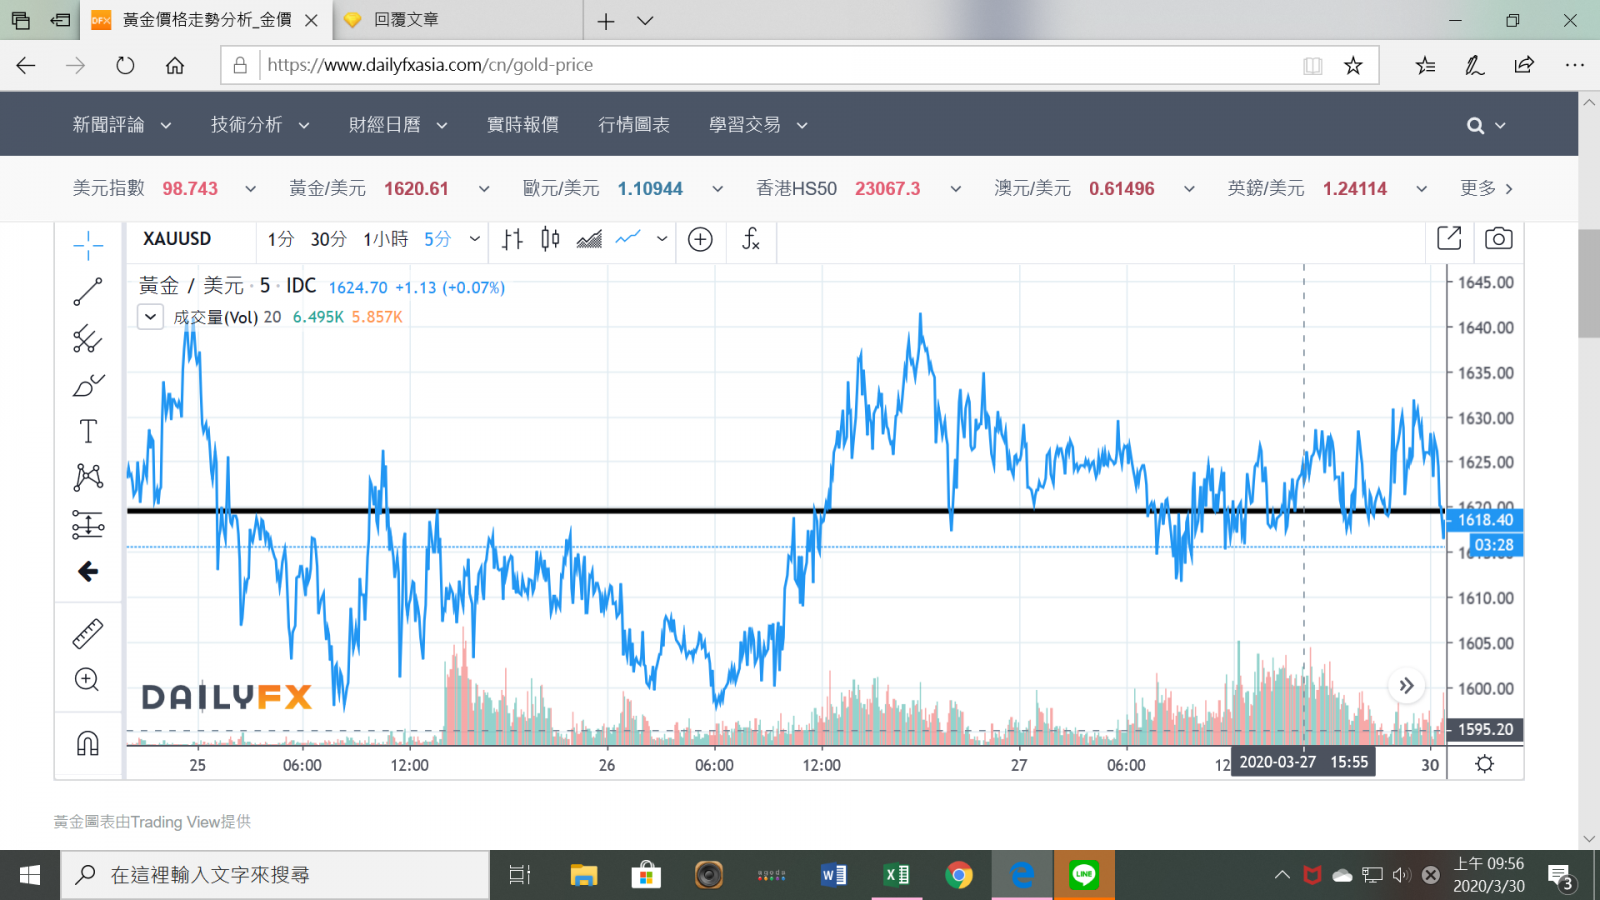Go to the browser home page

click(175, 65)
